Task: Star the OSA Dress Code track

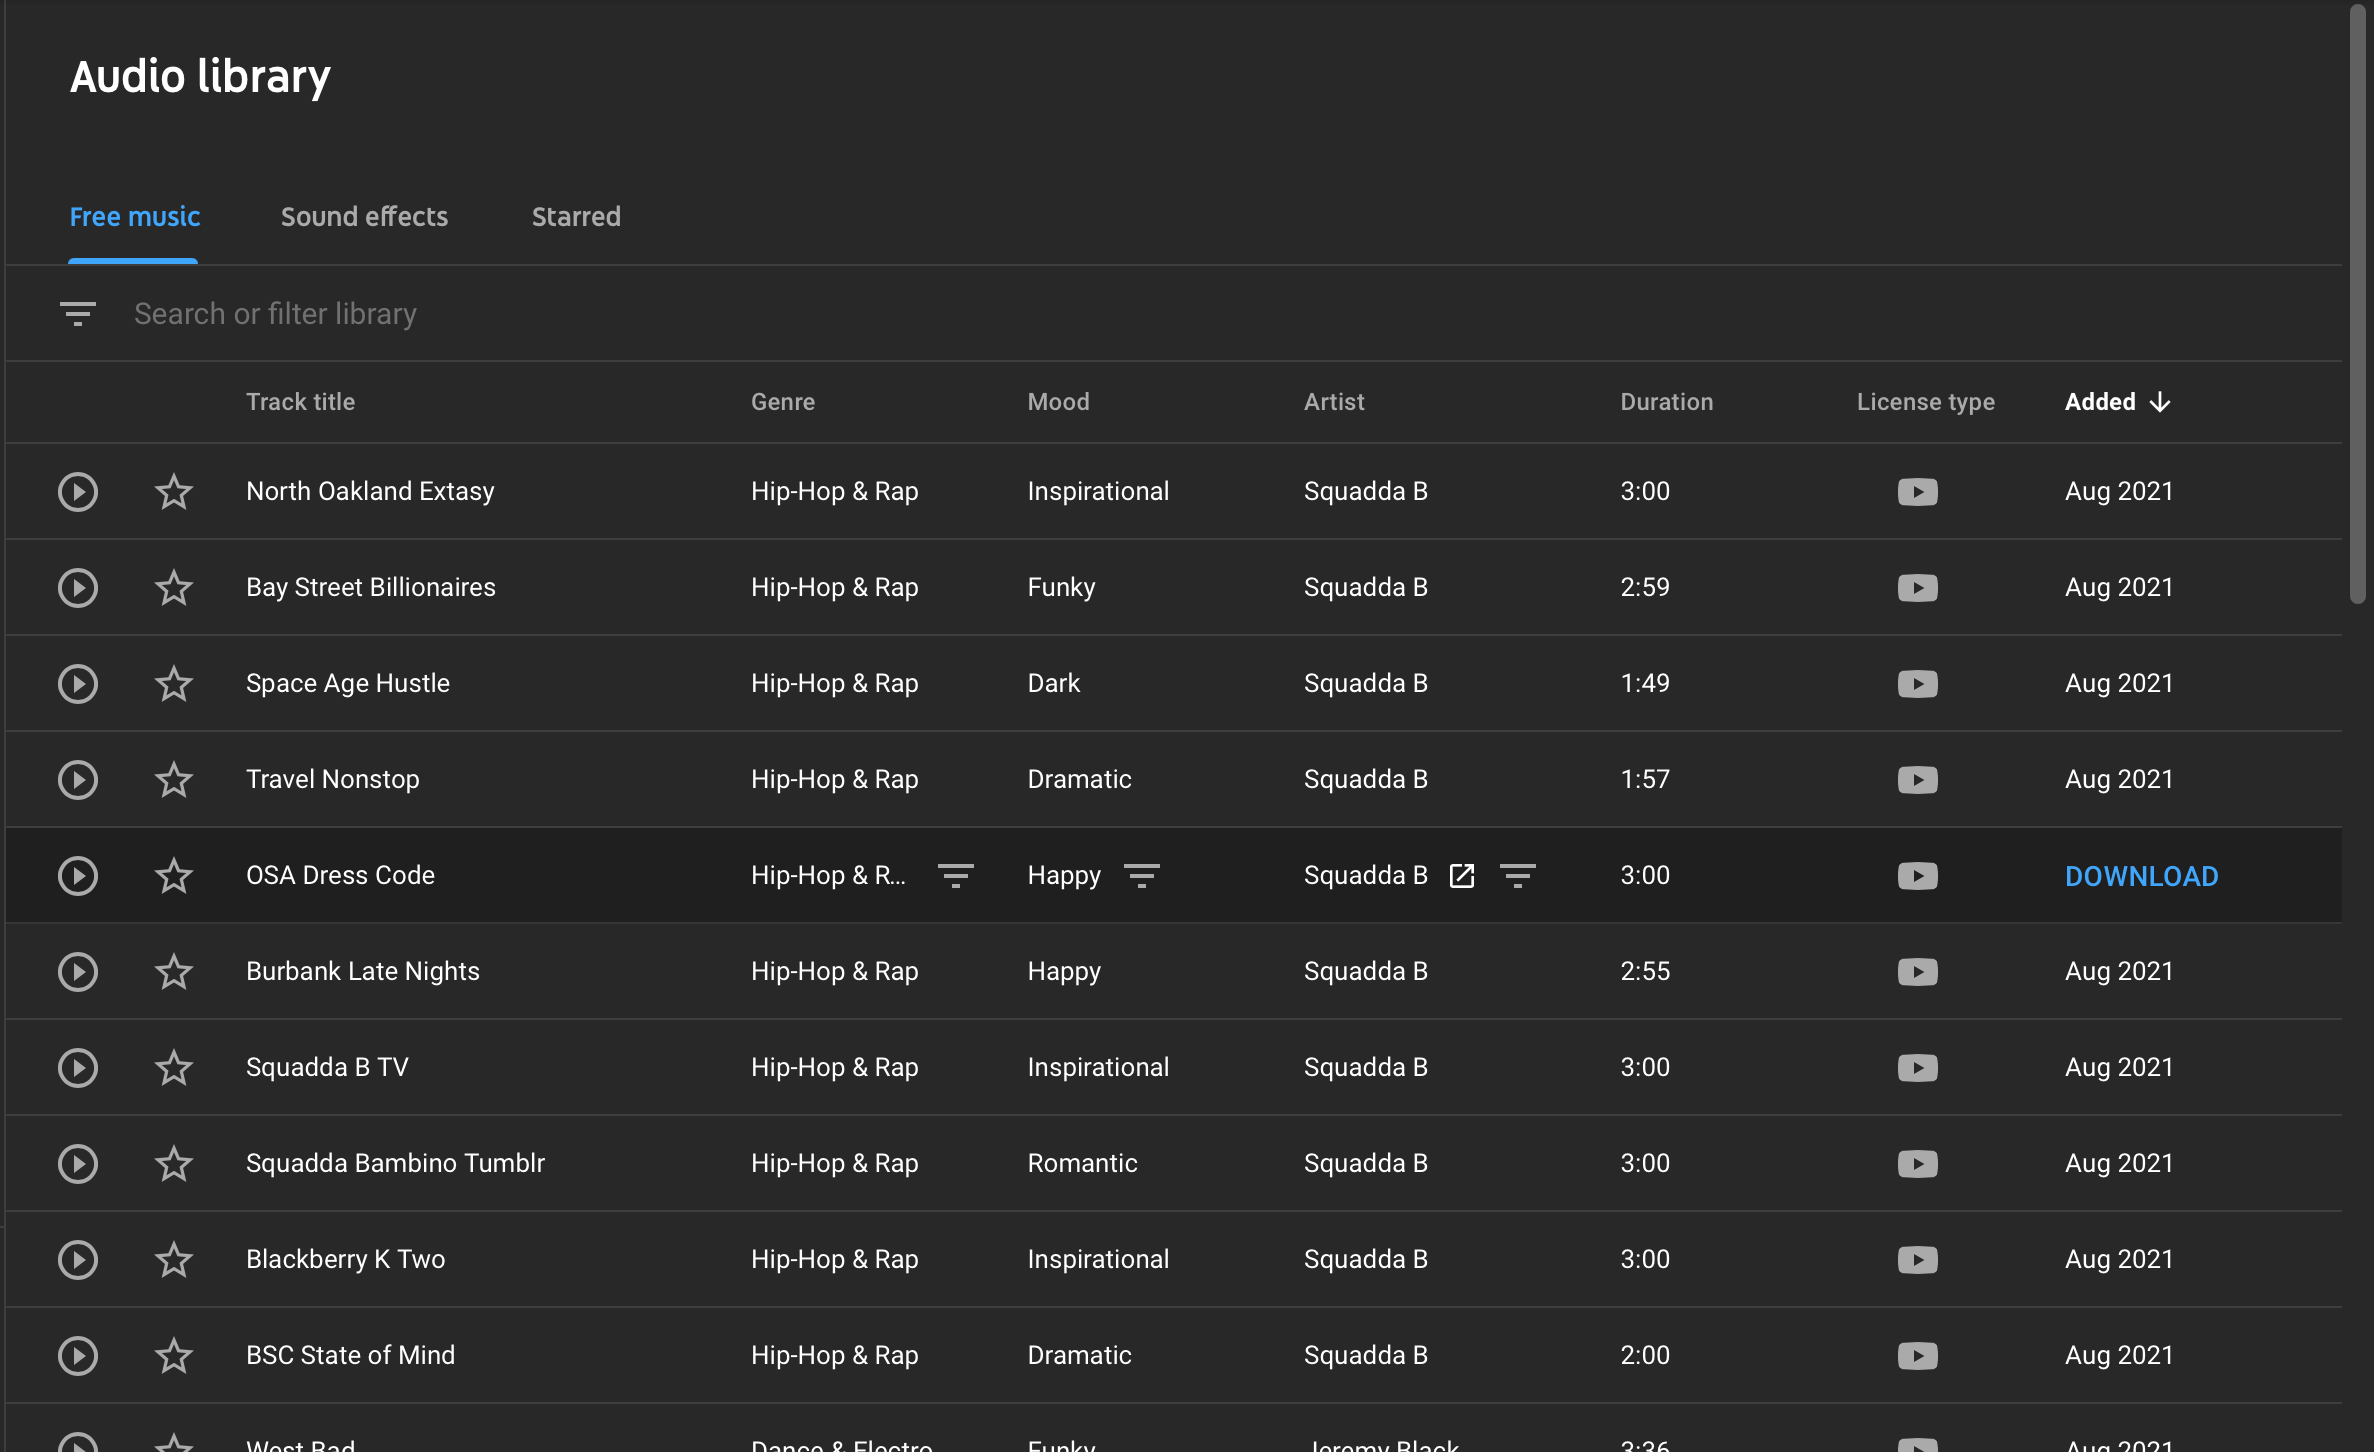Action: (174, 875)
